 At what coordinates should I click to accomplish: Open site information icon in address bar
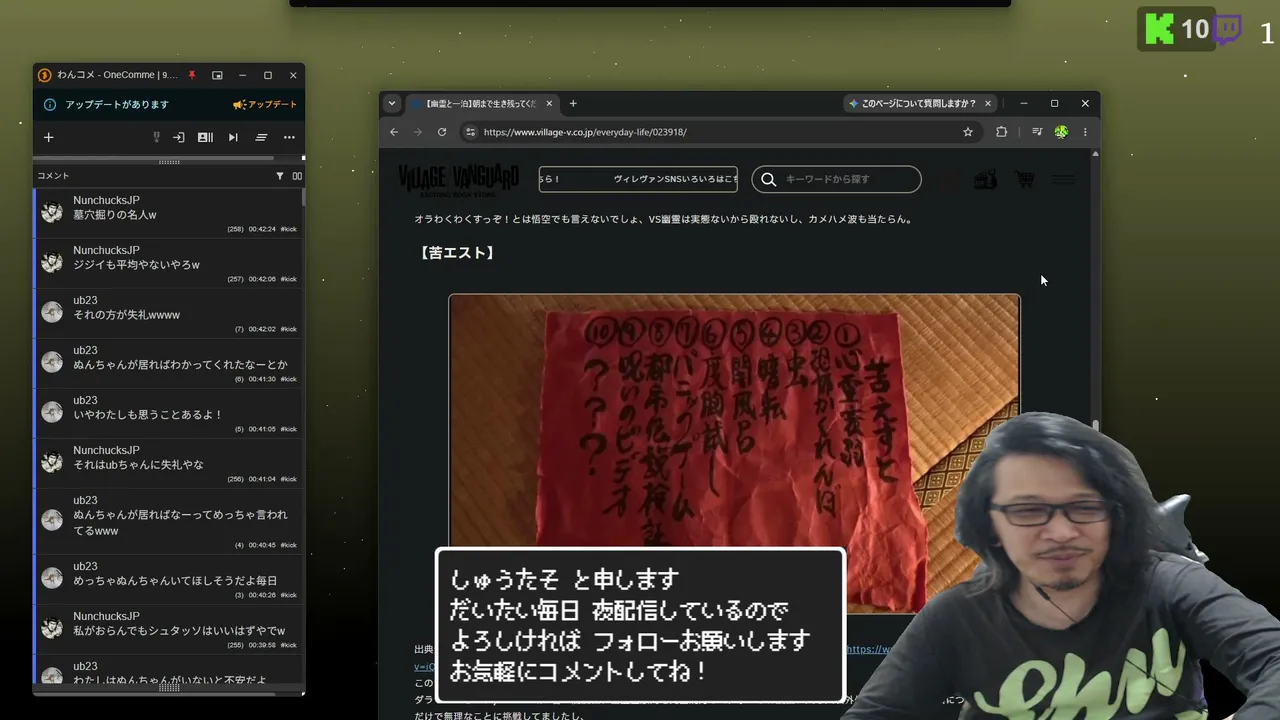(470, 132)
